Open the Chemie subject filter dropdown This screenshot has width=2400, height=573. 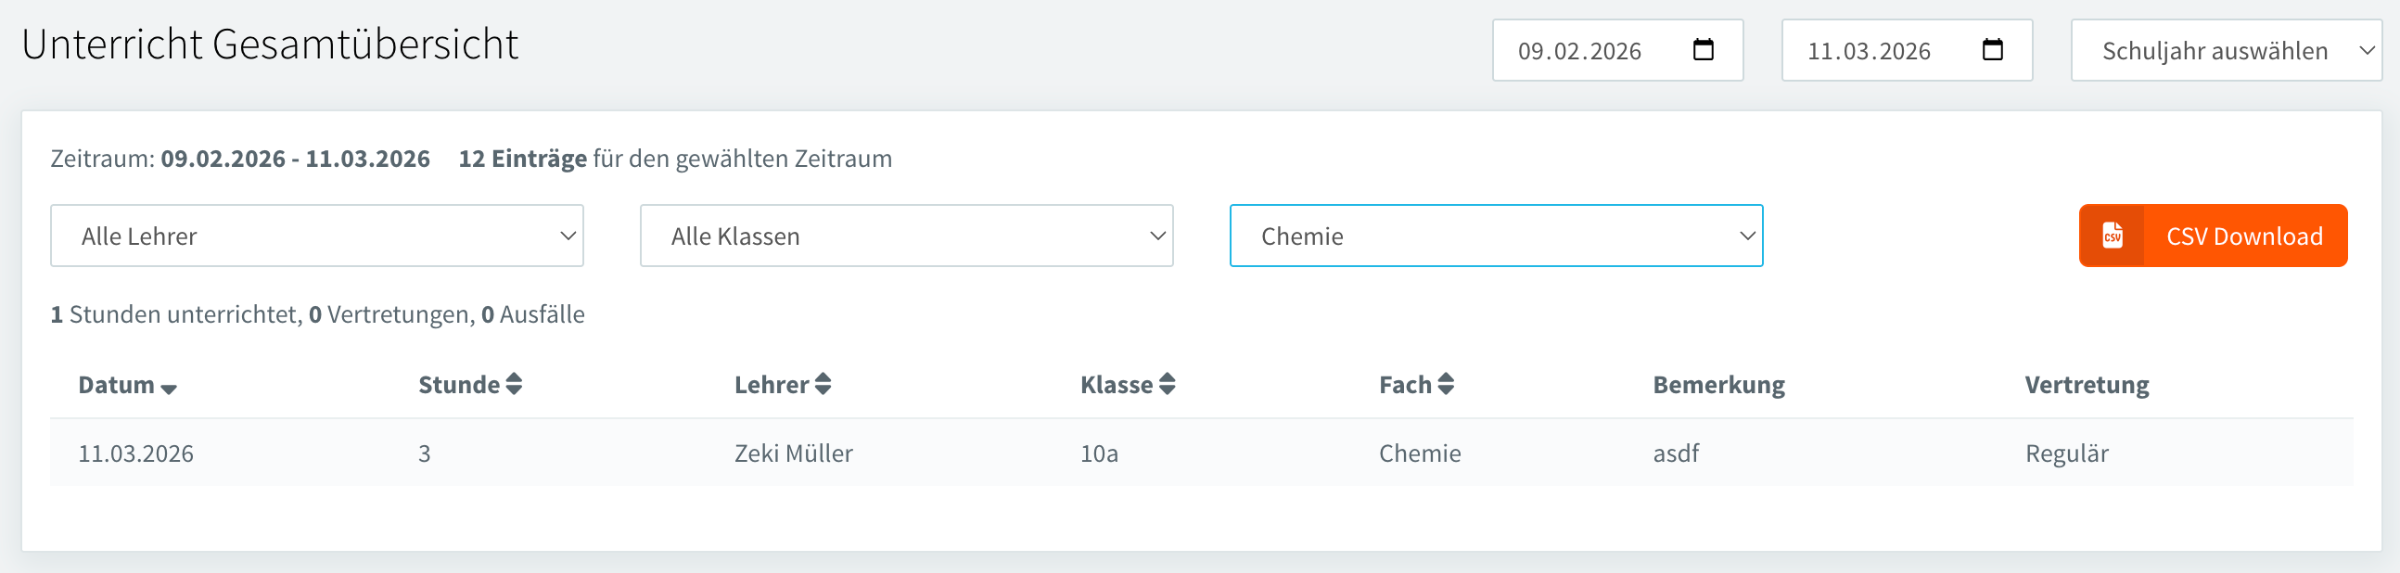pyautogui.click(x=1496, y=236)
